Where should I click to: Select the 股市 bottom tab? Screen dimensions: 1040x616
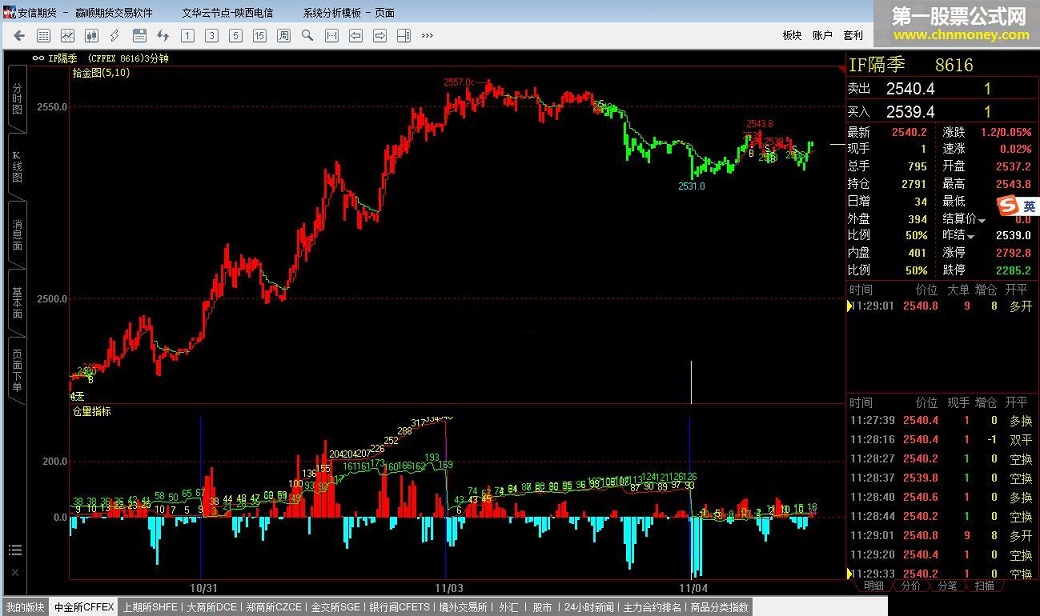[542, 607]
